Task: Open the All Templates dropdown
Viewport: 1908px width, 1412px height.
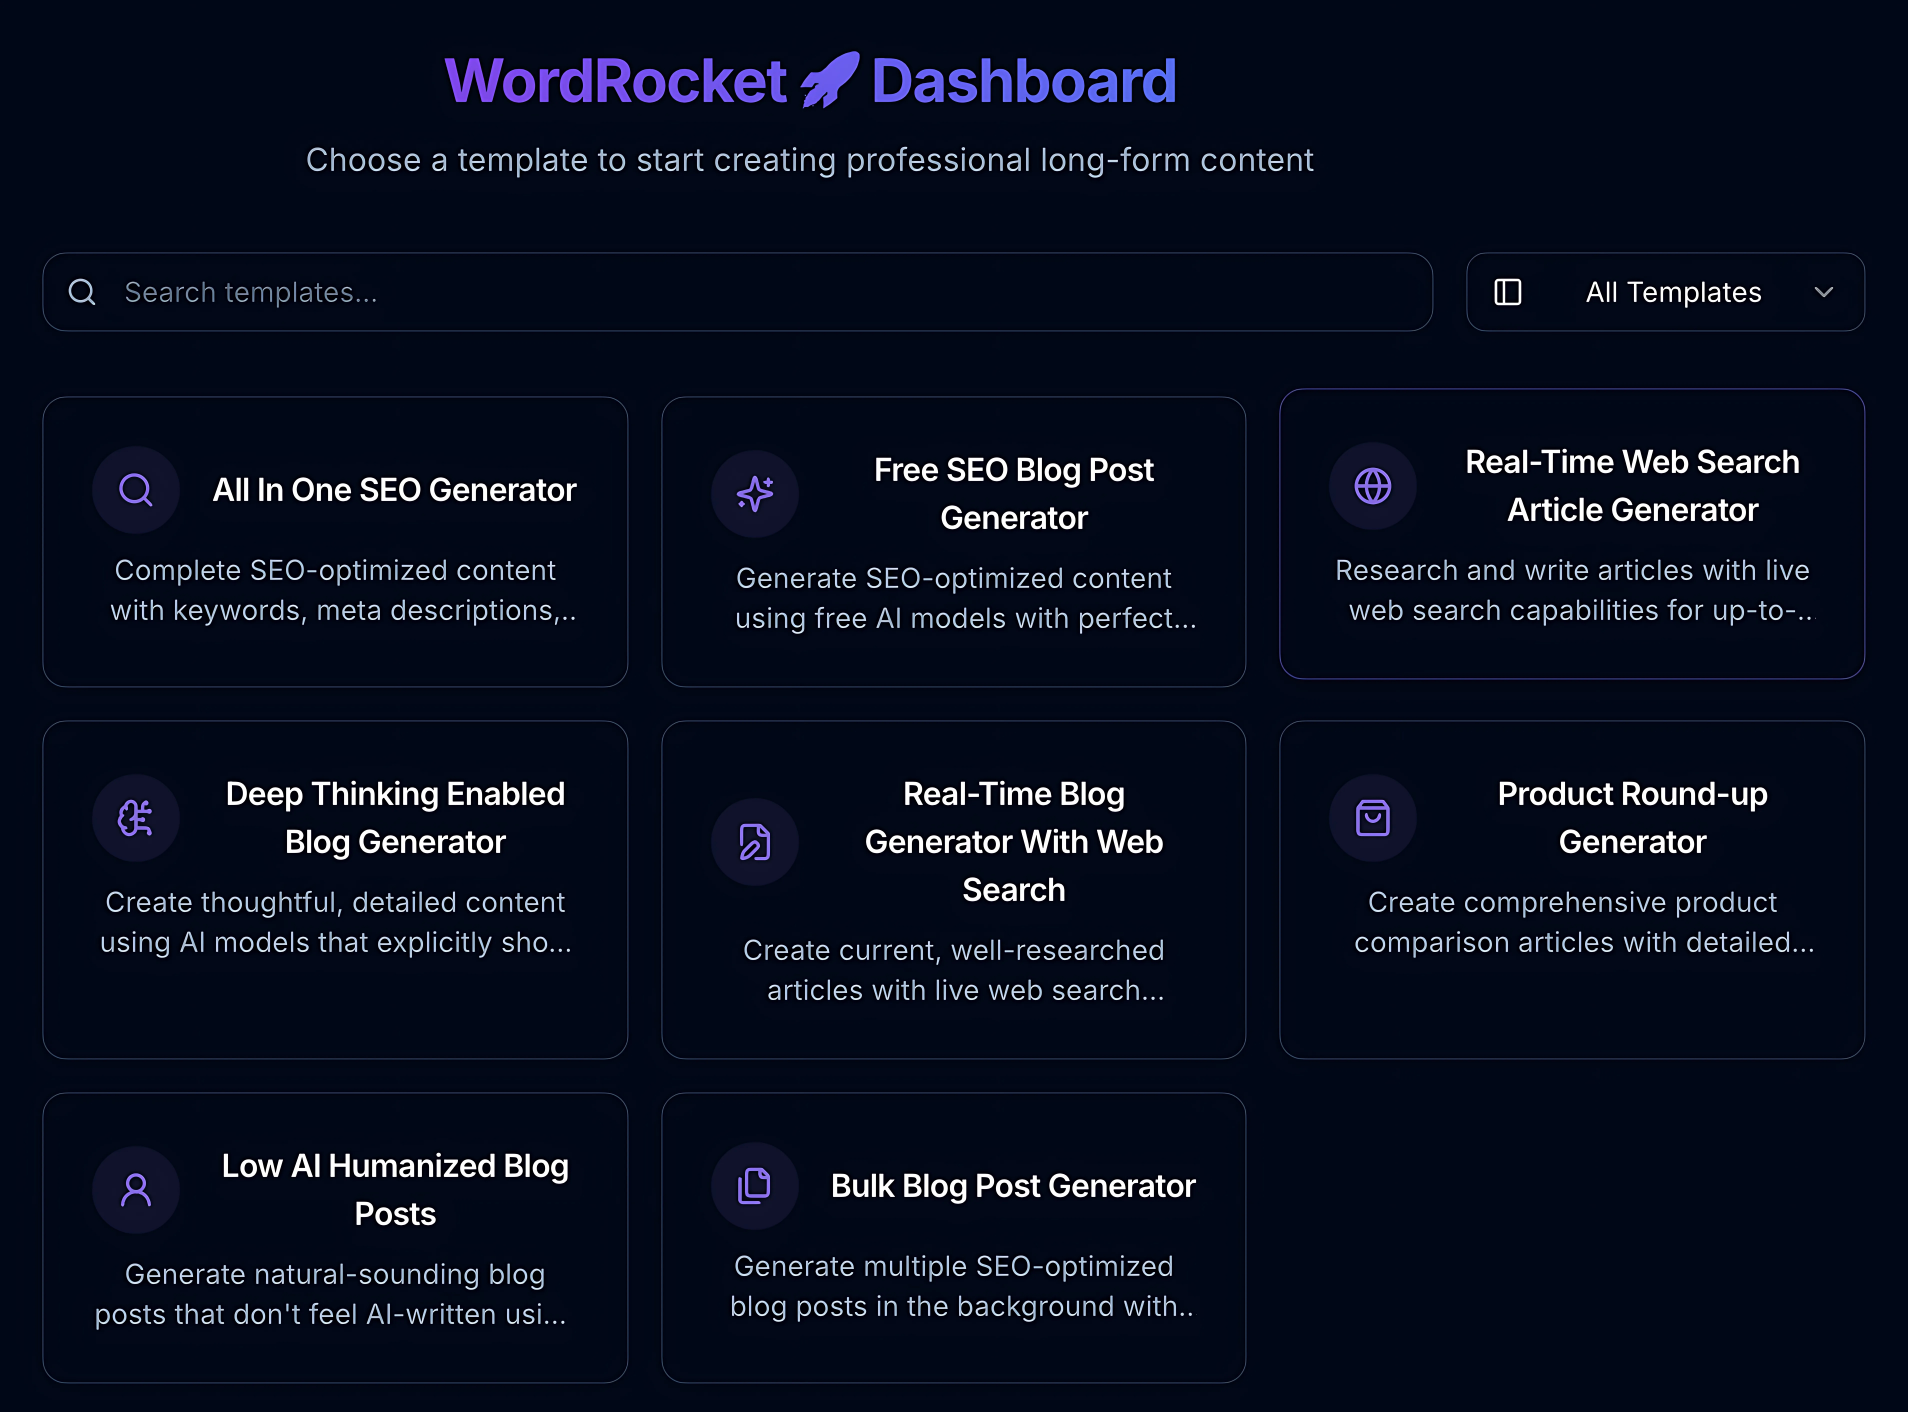Action: [1665, 292]
